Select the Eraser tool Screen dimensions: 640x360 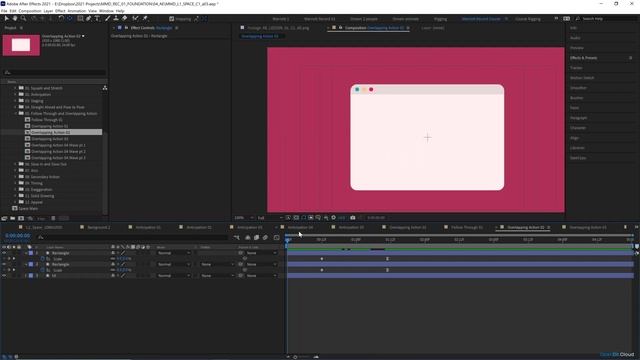pyautogui.click(x=124, y=18)
